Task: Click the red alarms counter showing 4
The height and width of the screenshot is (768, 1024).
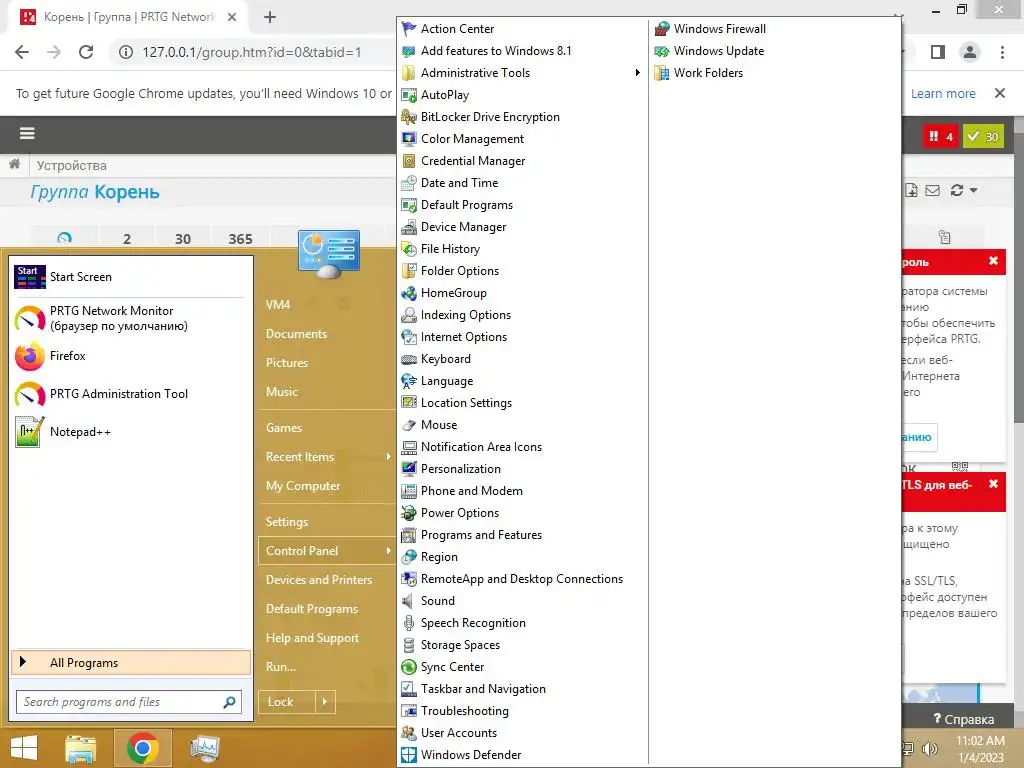Action: 940,136
